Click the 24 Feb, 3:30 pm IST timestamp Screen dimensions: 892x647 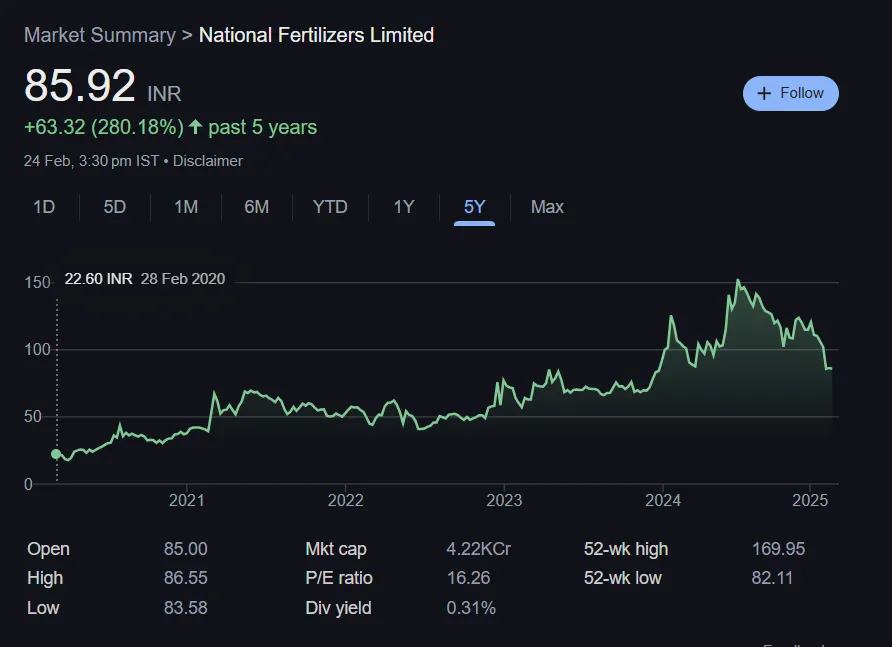click(x=91, y=161)
